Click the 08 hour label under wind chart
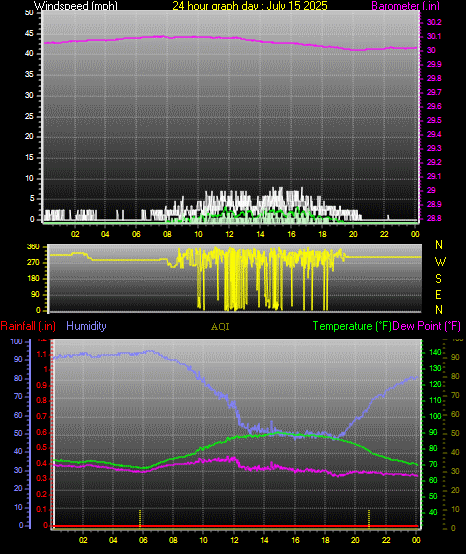 coord(167,234)
